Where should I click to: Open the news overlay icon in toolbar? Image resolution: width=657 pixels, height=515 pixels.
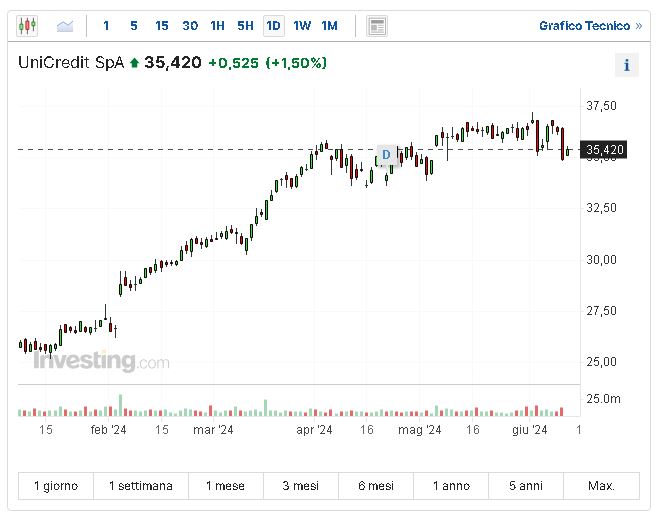click(x=377, y=26)
